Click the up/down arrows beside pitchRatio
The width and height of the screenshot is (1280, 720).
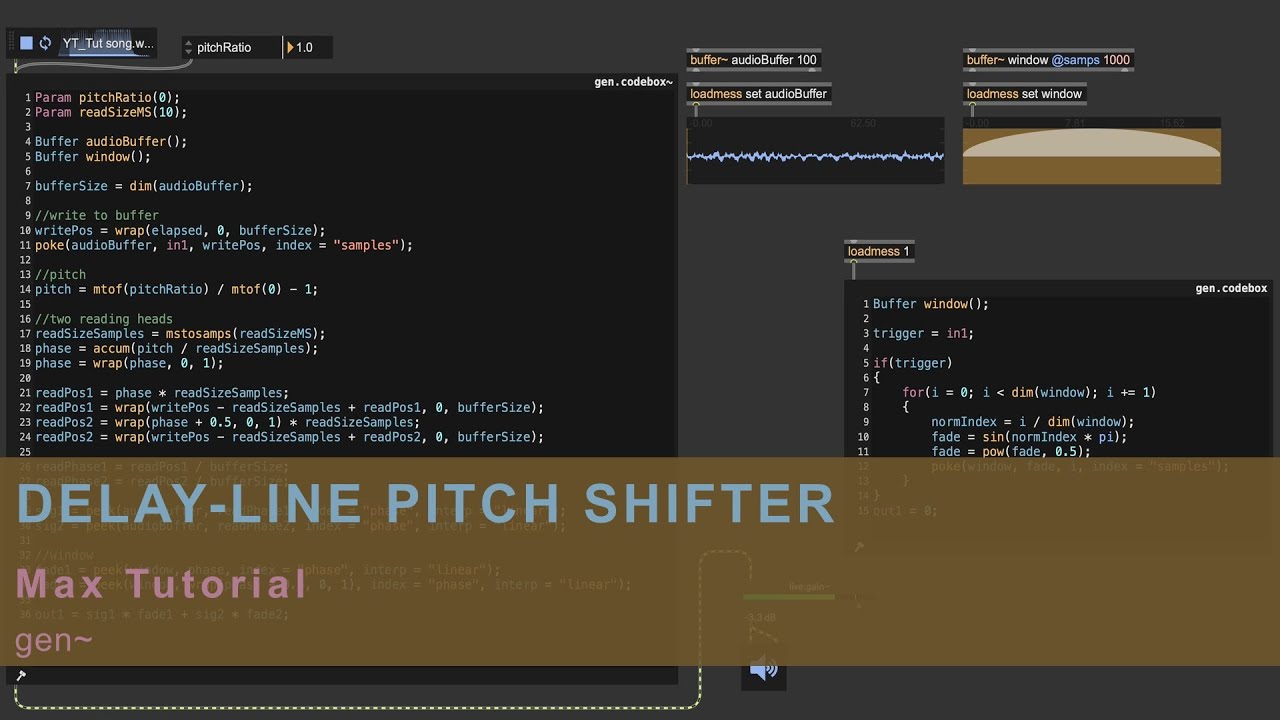[x=188, y=47]
